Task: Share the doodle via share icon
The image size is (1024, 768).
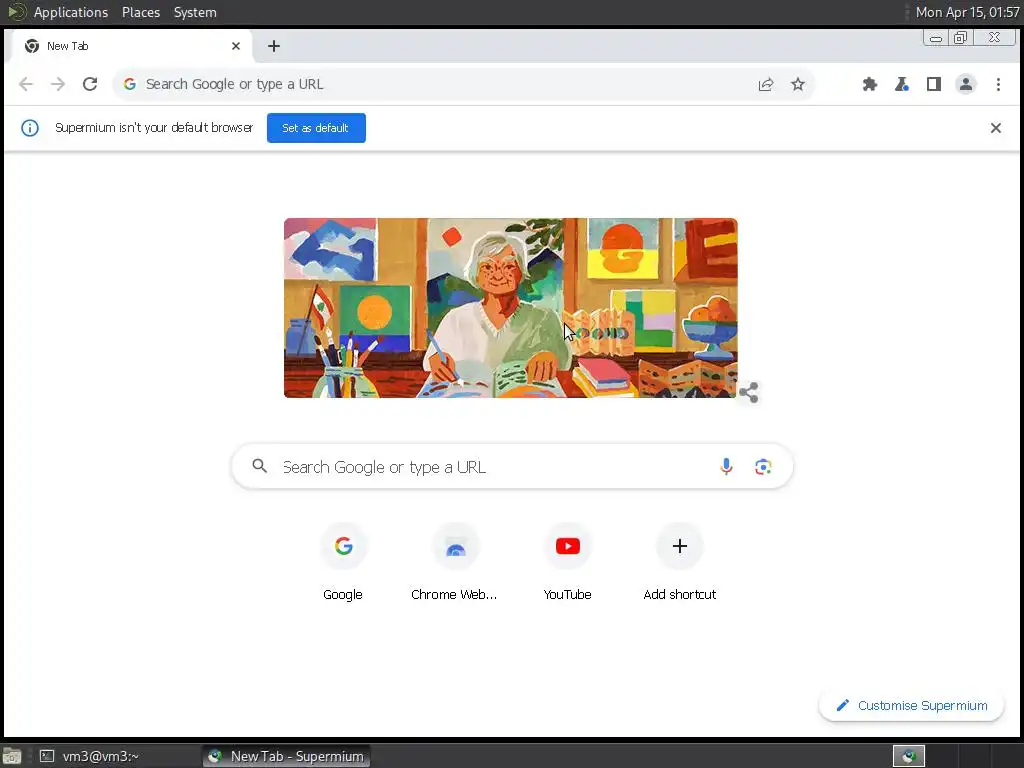Action: pyautogui.click(x=748, y=392)
